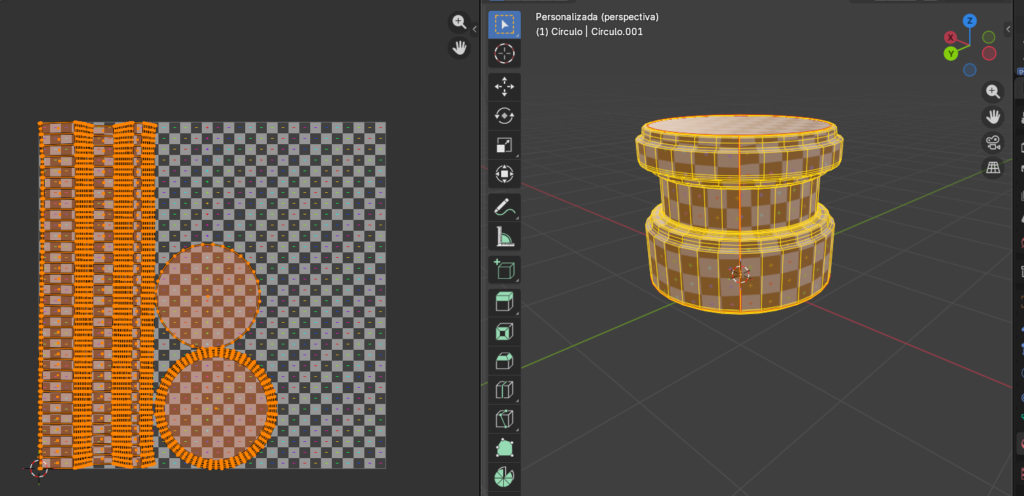The image size is (1024, 496).
Task: Select the Bevel tool
Action: click(x=504, y=362)
